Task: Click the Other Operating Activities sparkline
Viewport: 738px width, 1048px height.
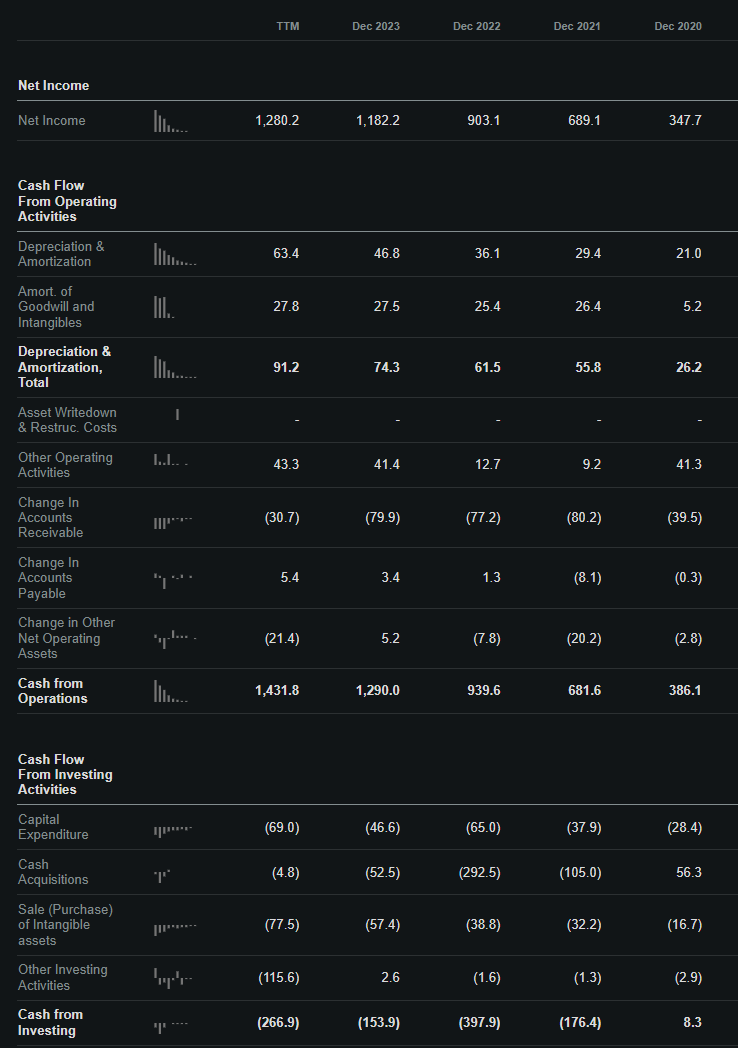Action: click(170, 461)
